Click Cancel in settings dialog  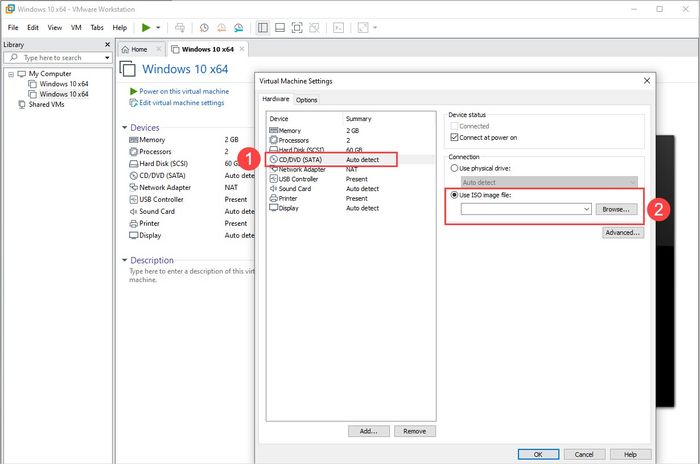tap(584, 454)
